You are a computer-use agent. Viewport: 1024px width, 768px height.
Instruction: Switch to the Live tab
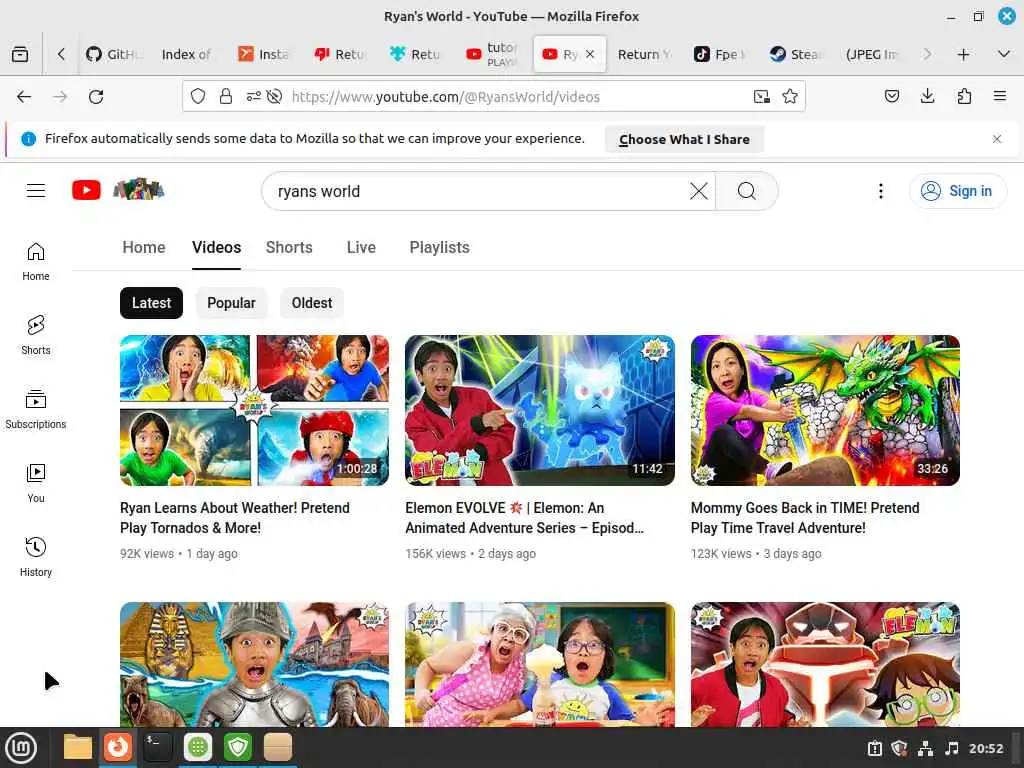361,248
